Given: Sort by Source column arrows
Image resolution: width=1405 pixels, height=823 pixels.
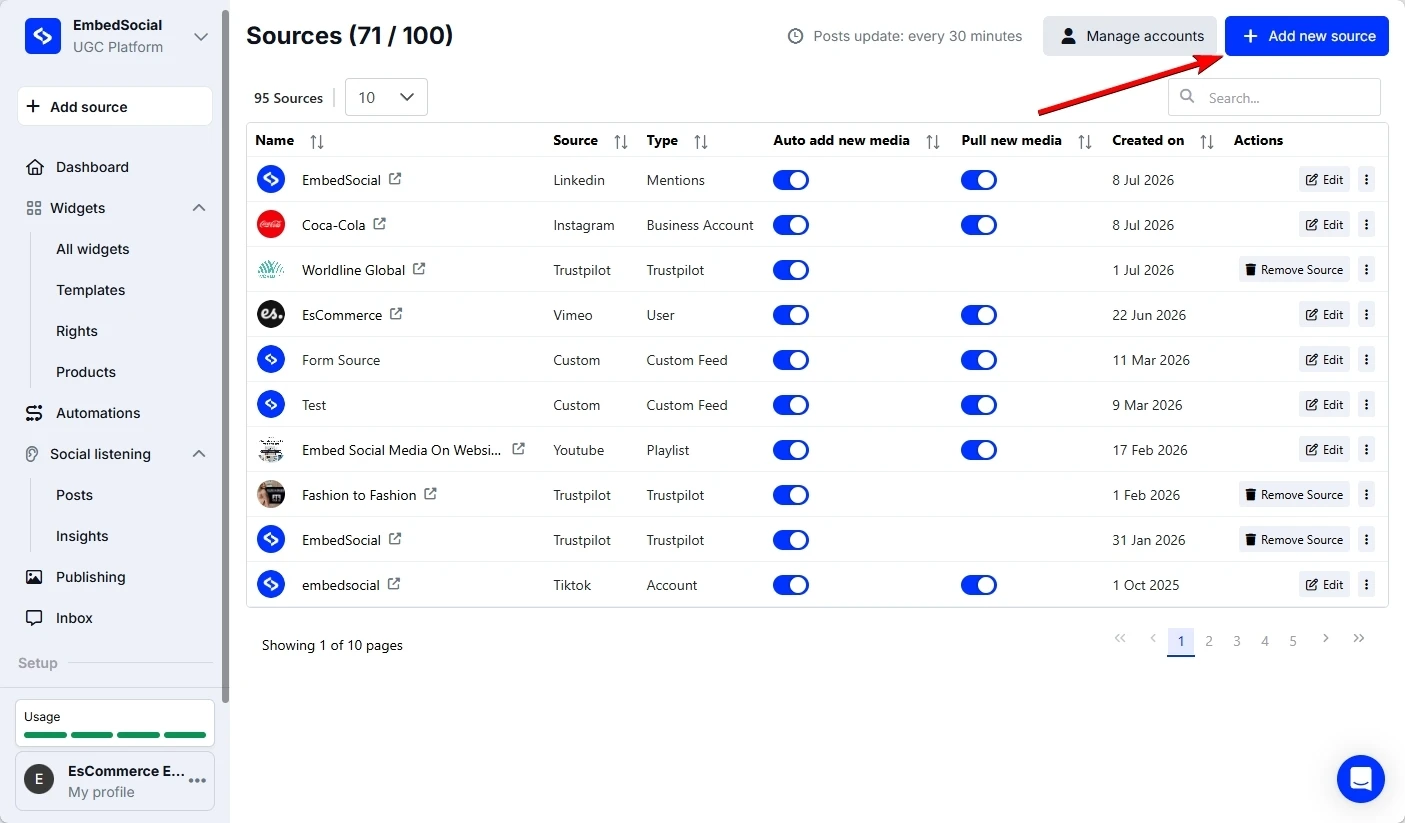Looking at the screenshot, I should tap(621, 141).
